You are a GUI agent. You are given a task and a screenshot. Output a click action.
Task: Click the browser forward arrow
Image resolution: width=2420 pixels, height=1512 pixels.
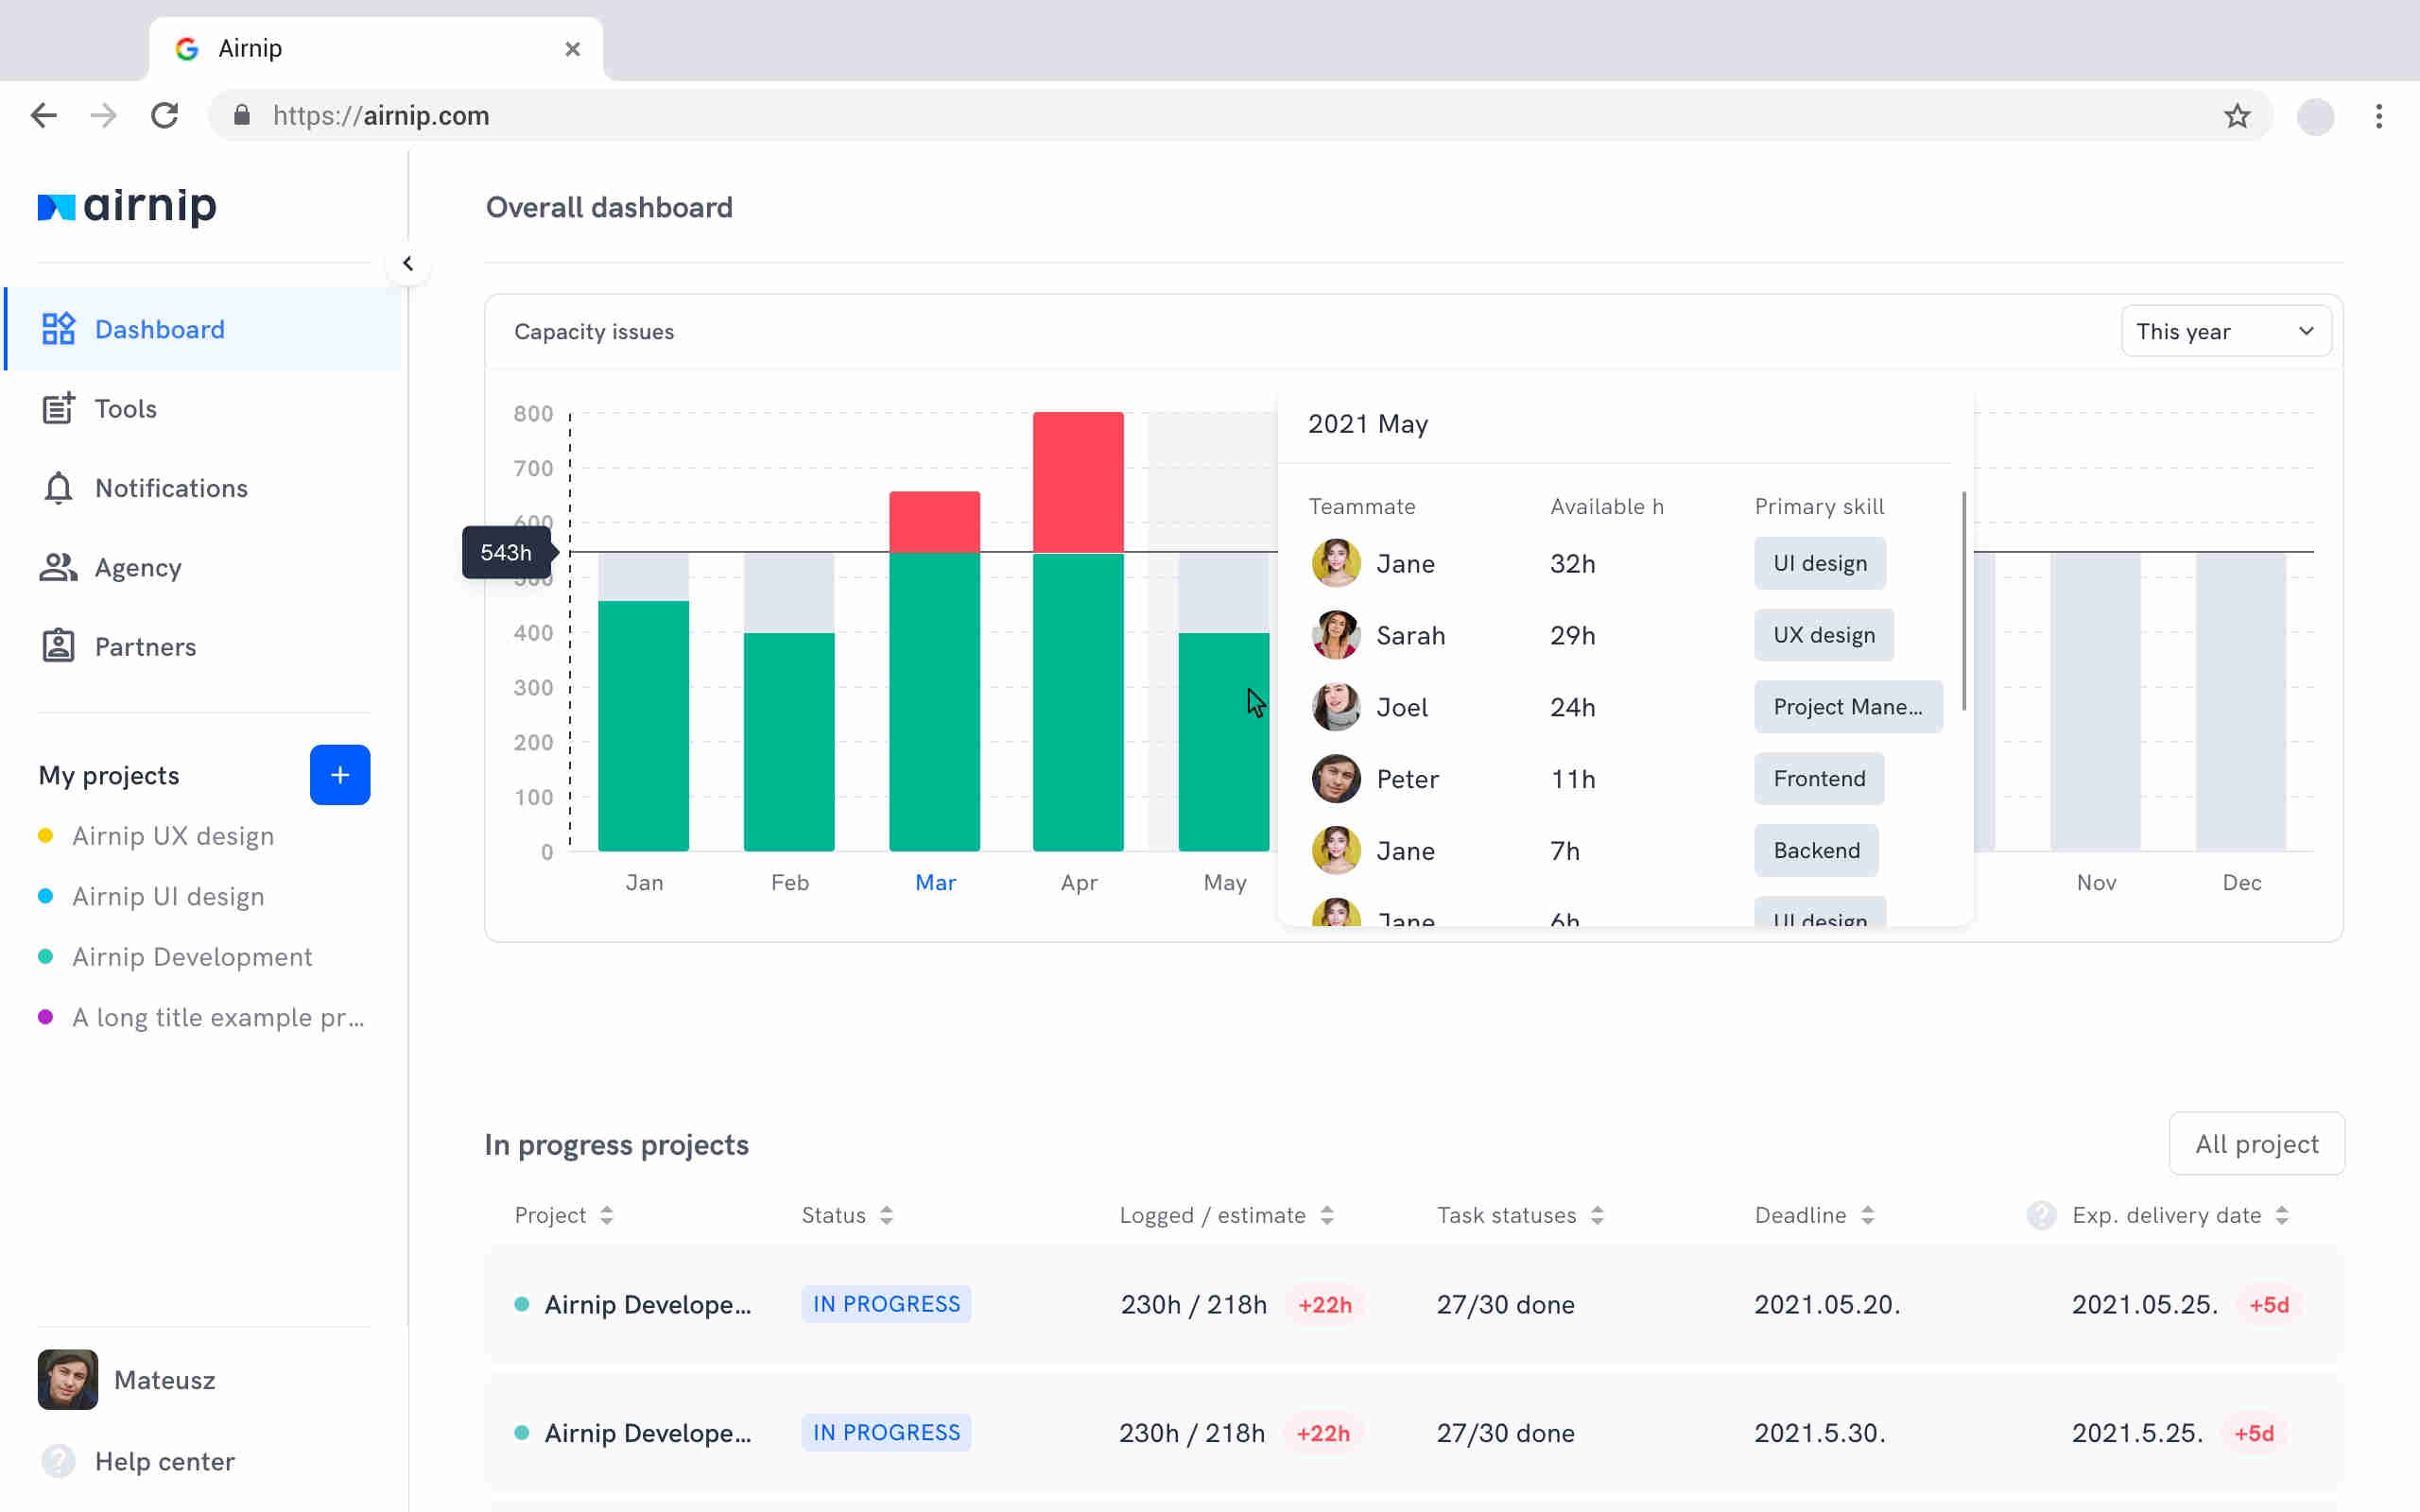point(104,116)
